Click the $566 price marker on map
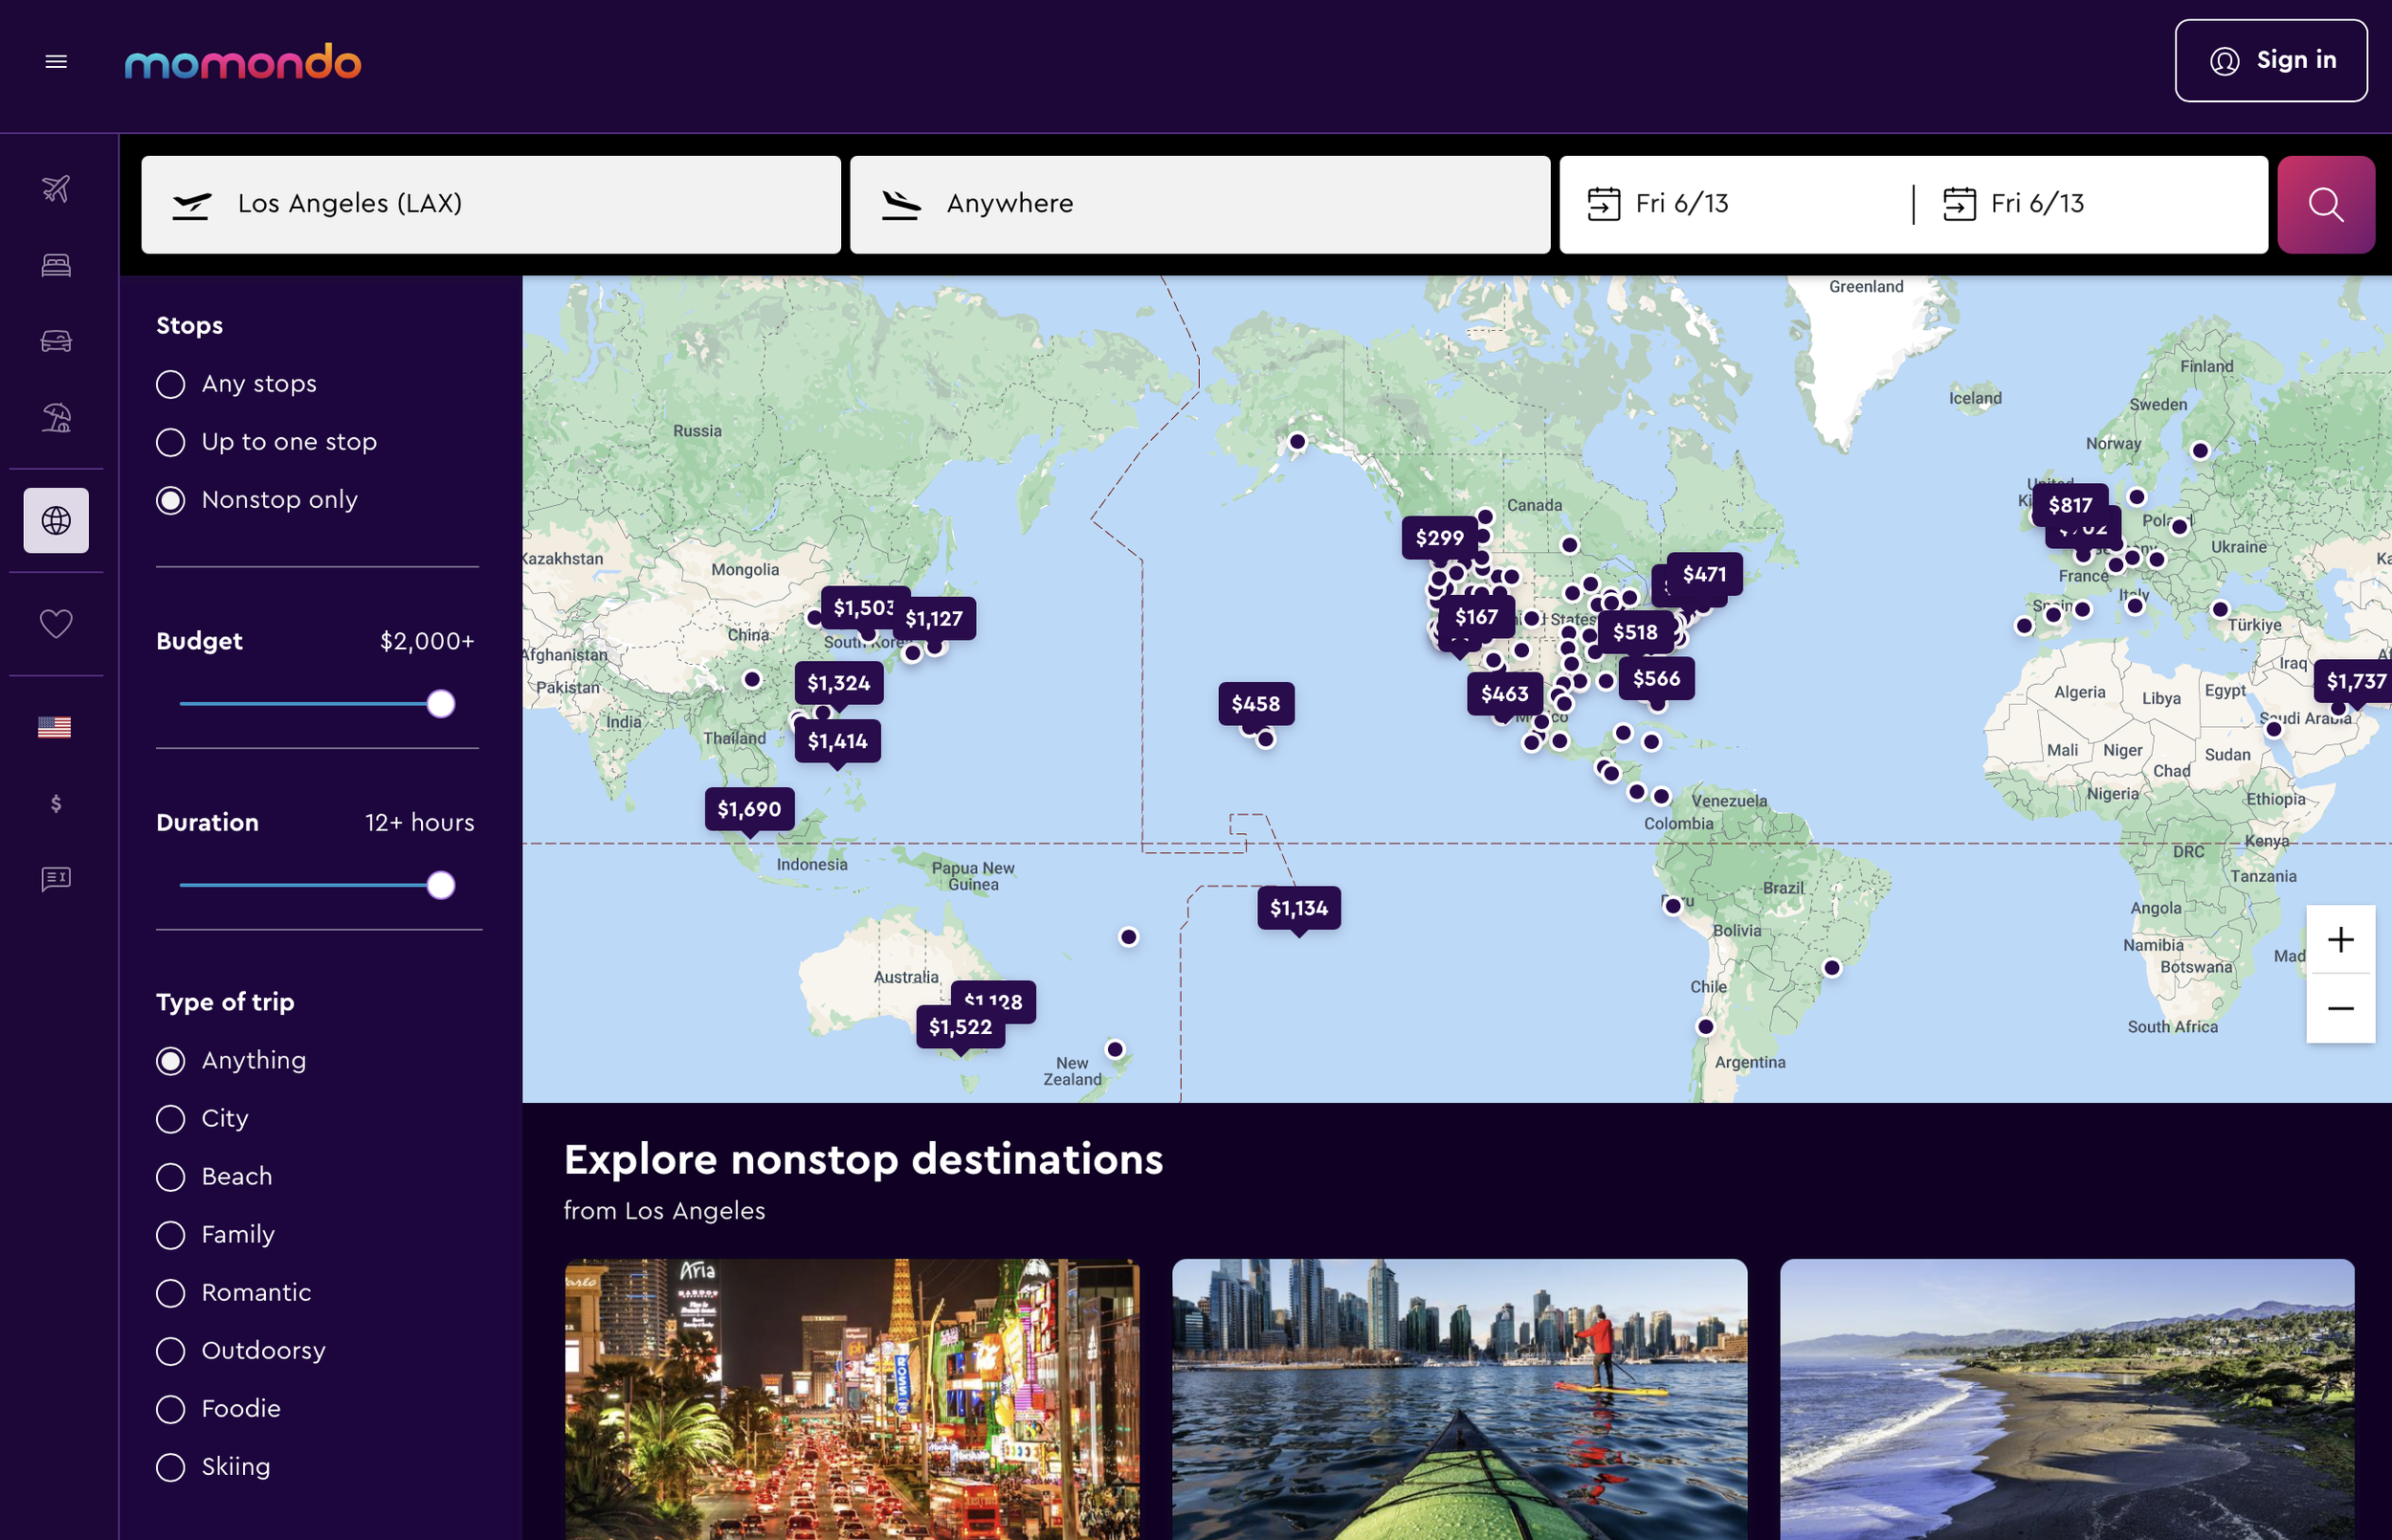The image size is (2392, 1540). (1656, 678)
